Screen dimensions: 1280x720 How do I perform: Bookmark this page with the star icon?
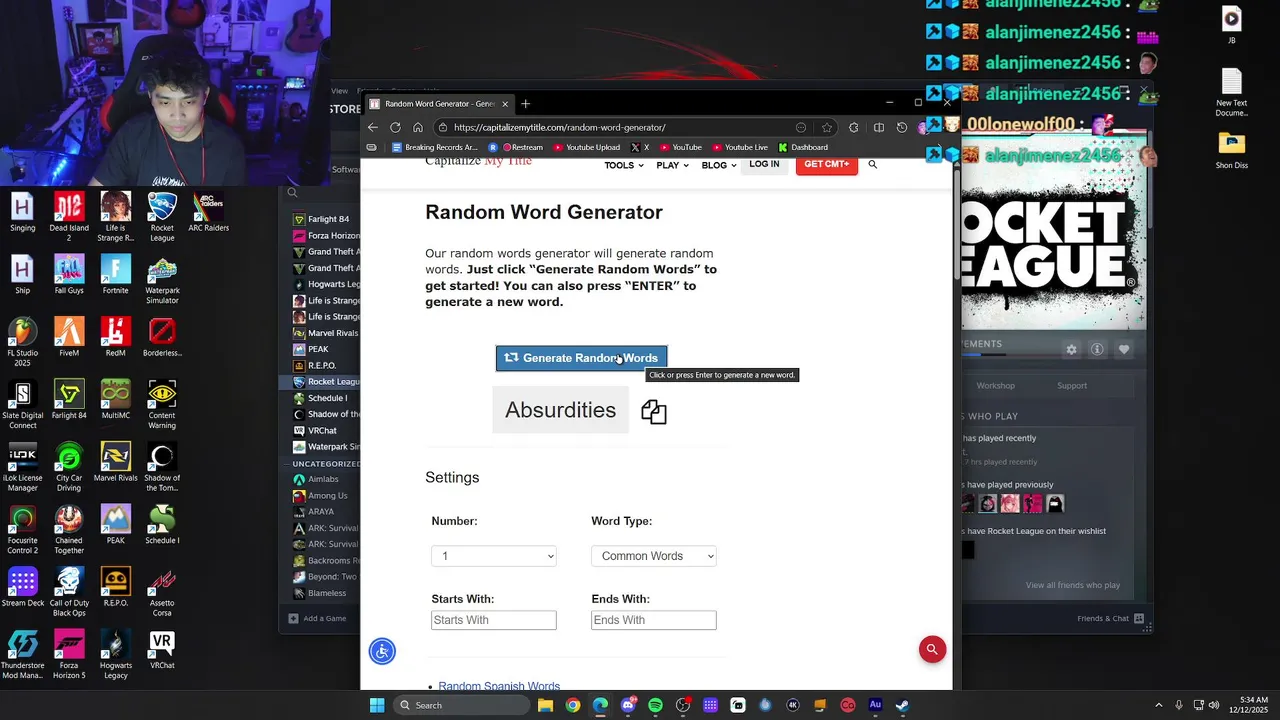pyautogui.click(x=827, y=127)
